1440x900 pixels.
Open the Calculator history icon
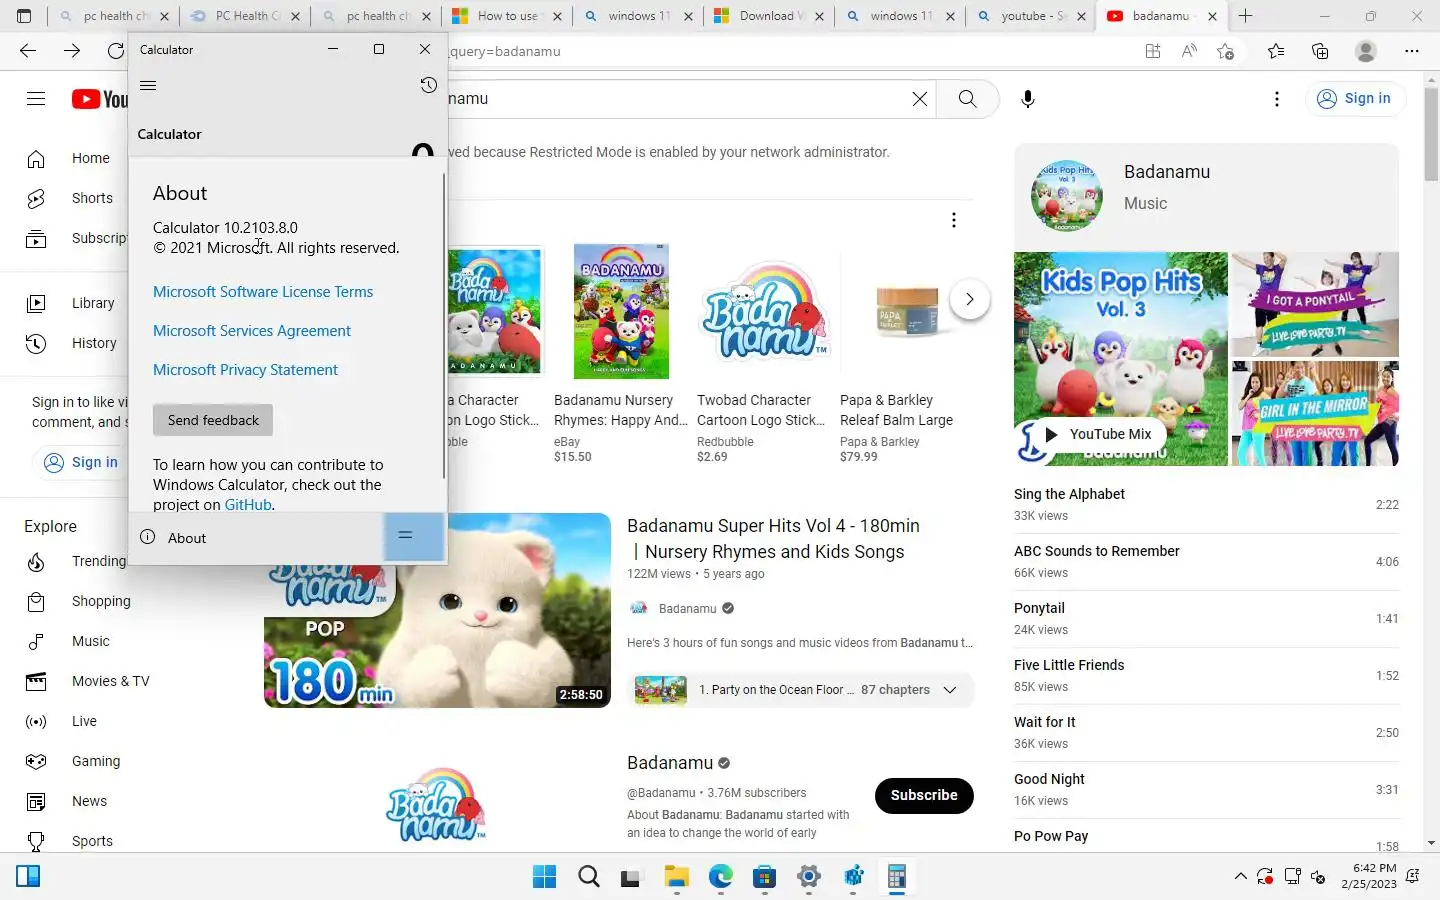(x=428, y=86)
